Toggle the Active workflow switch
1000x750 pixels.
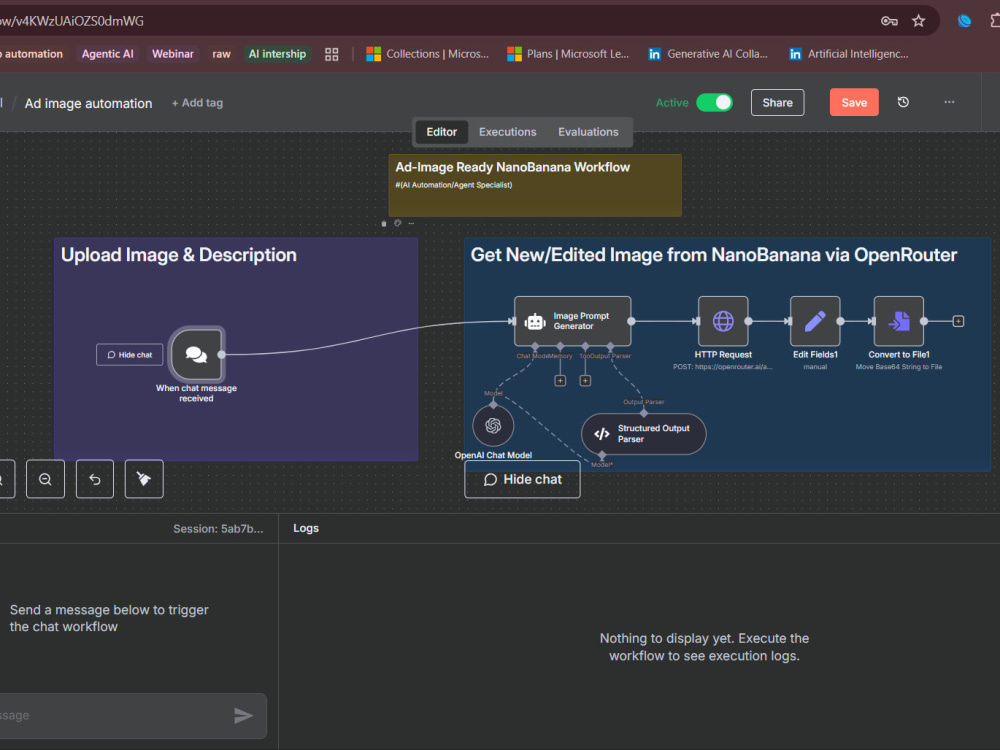click(714, 103)
